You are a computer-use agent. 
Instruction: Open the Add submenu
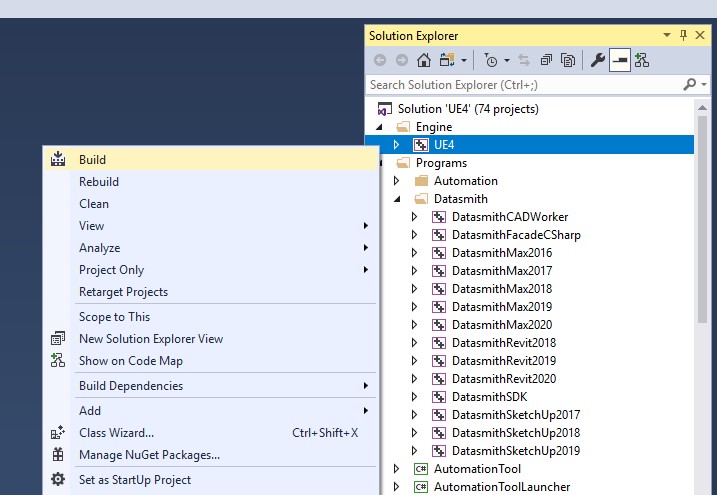[x=211, y=411]
